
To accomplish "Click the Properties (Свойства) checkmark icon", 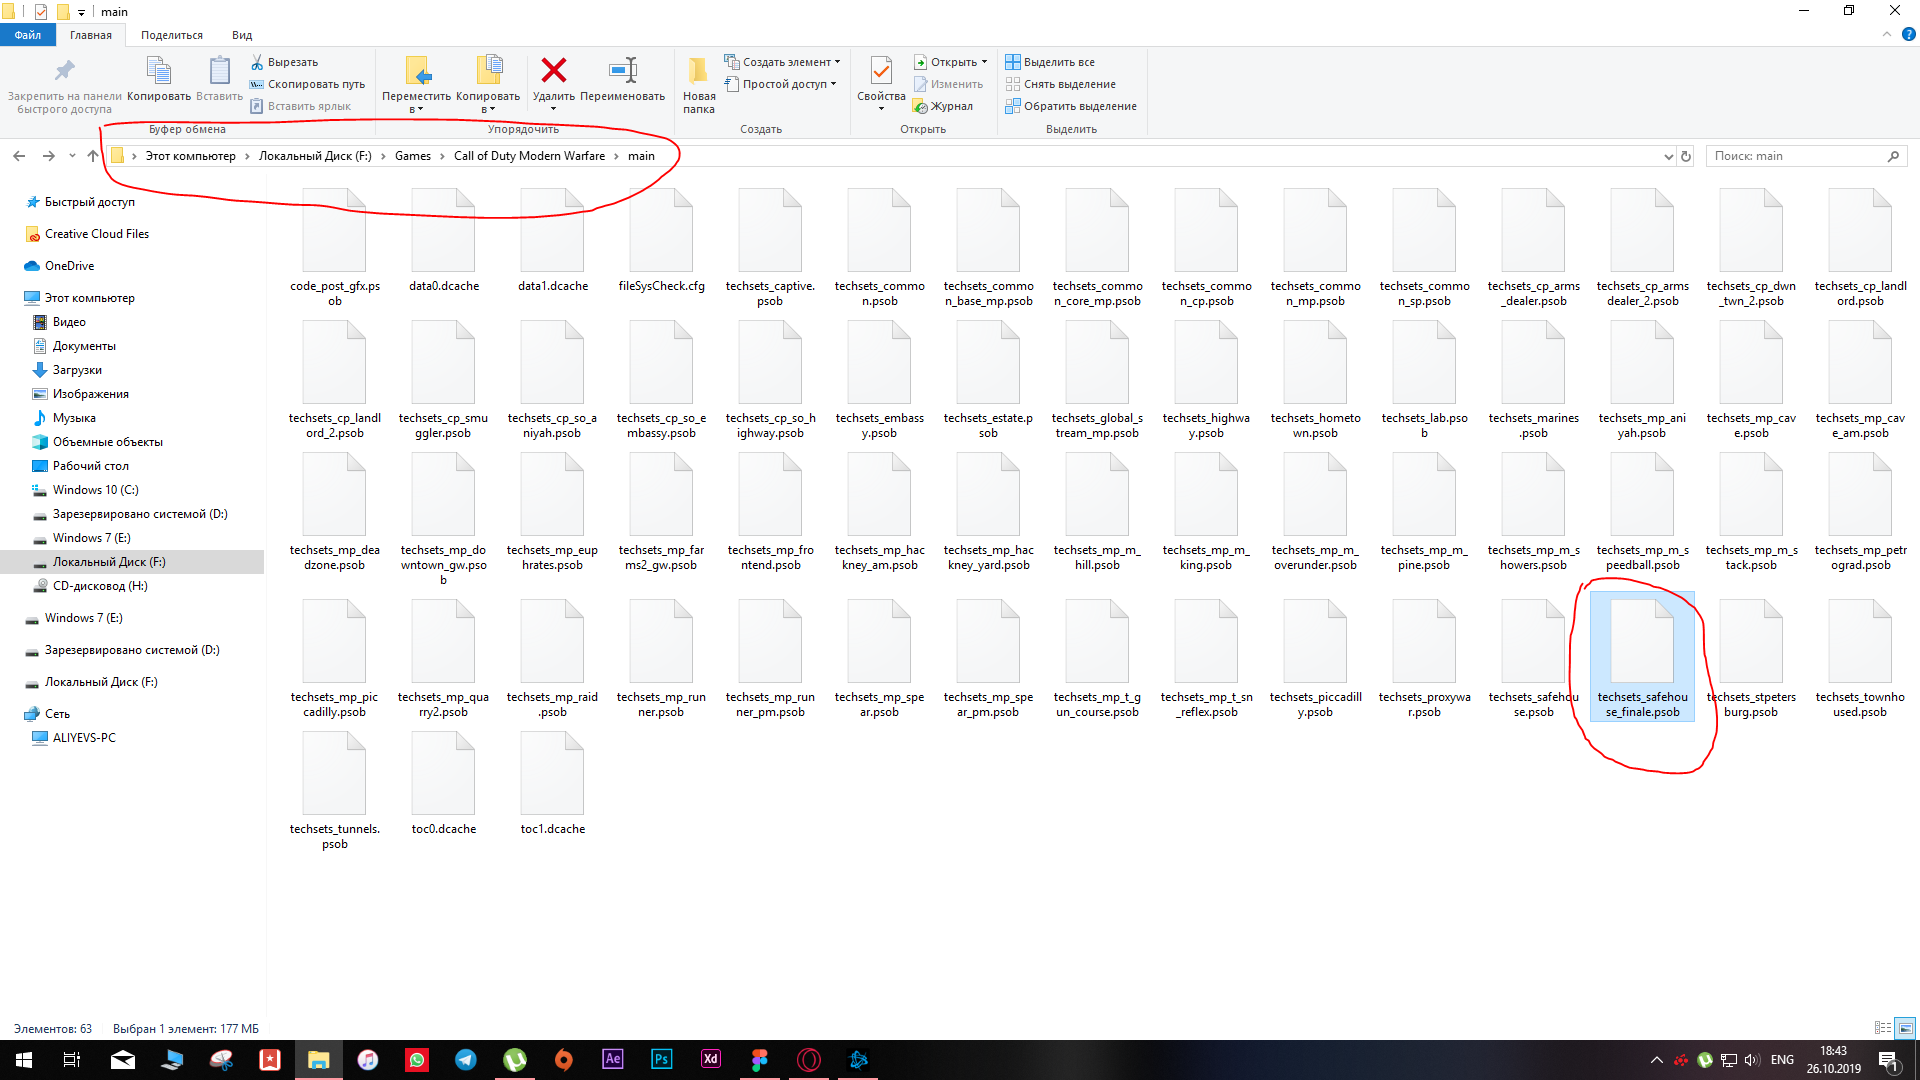I will [880, 70].
